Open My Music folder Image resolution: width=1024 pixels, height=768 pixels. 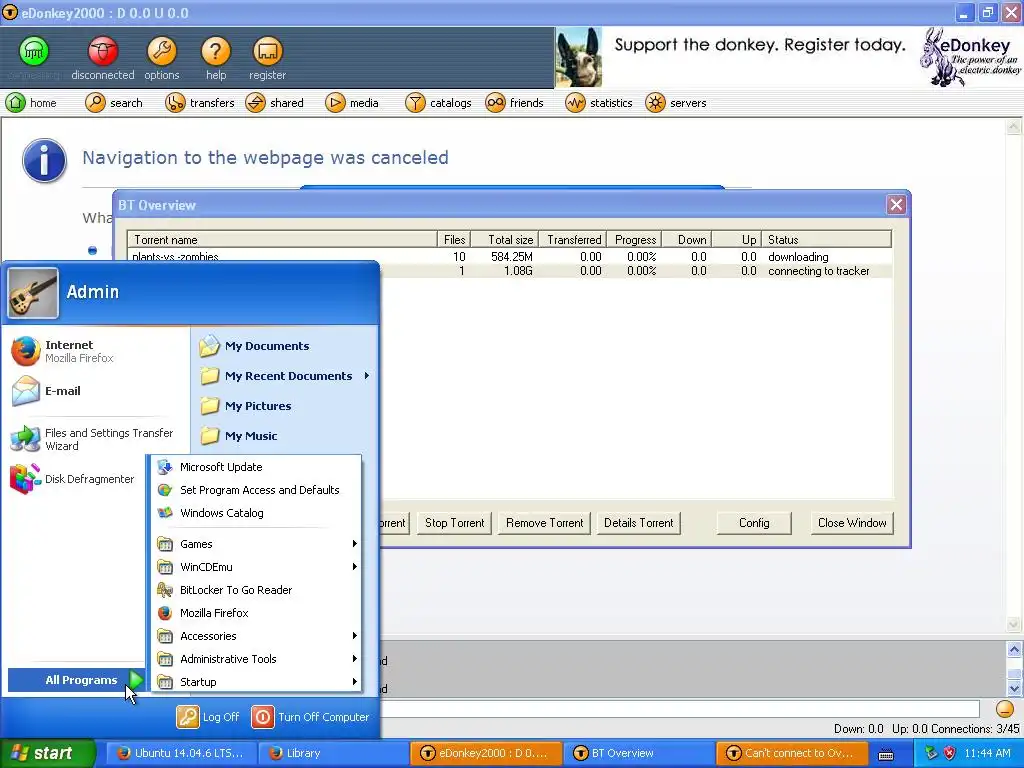238,436
